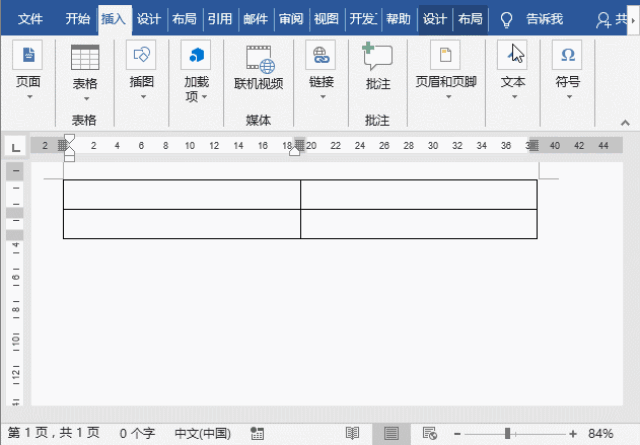The height and width of the screenshot is (445, 640).
Task: Open the 文件 file tab
Action: point(30,19)
